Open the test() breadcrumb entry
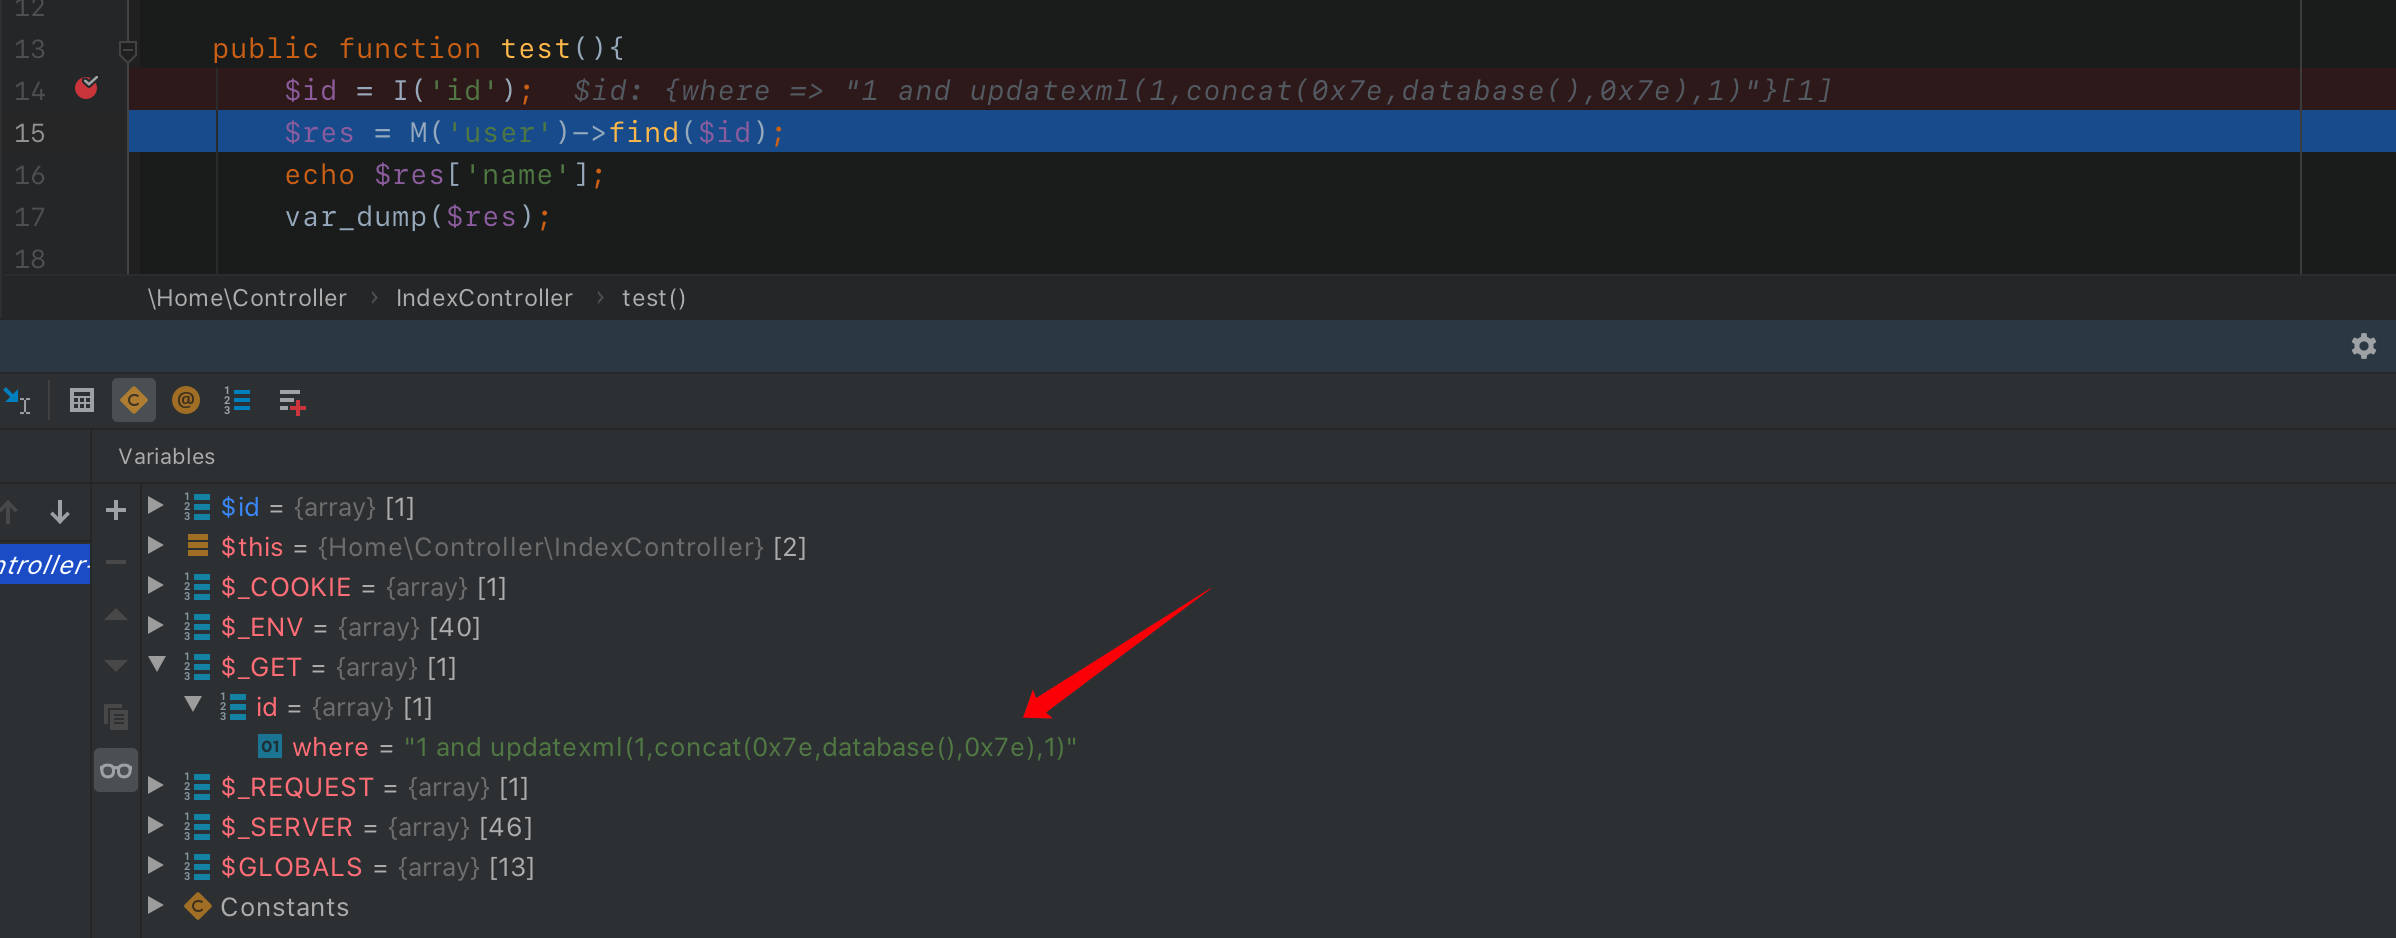This screenshot has height=938, width=2396. coord(653,297)
